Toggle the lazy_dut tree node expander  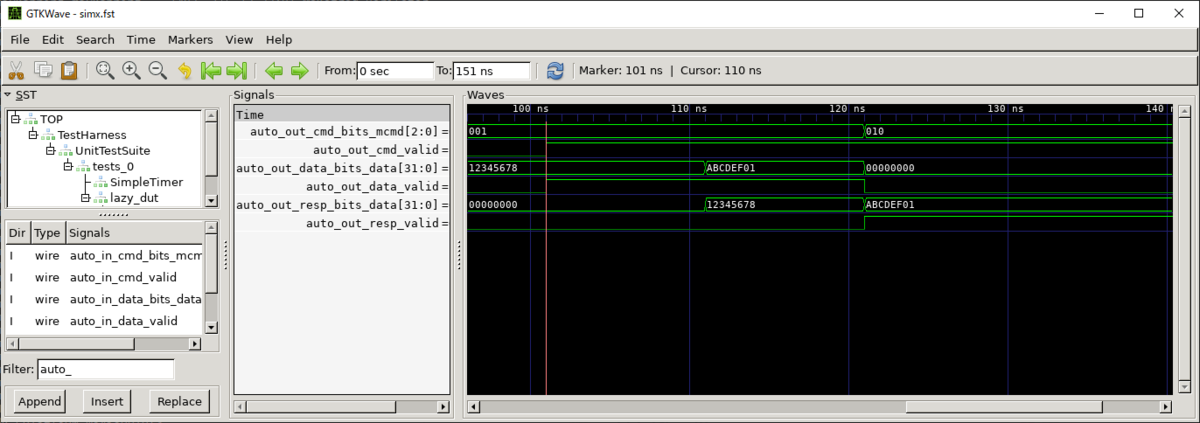[85, 198]
